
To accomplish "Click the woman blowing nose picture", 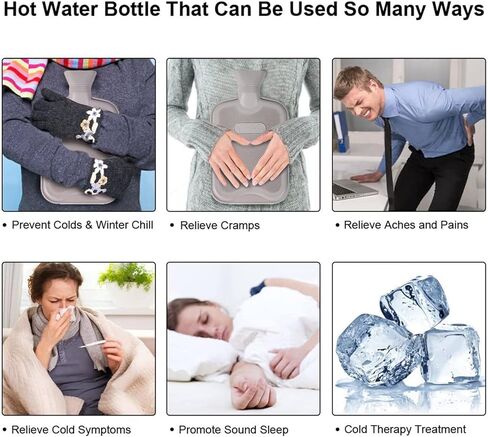I will [79, 339].
